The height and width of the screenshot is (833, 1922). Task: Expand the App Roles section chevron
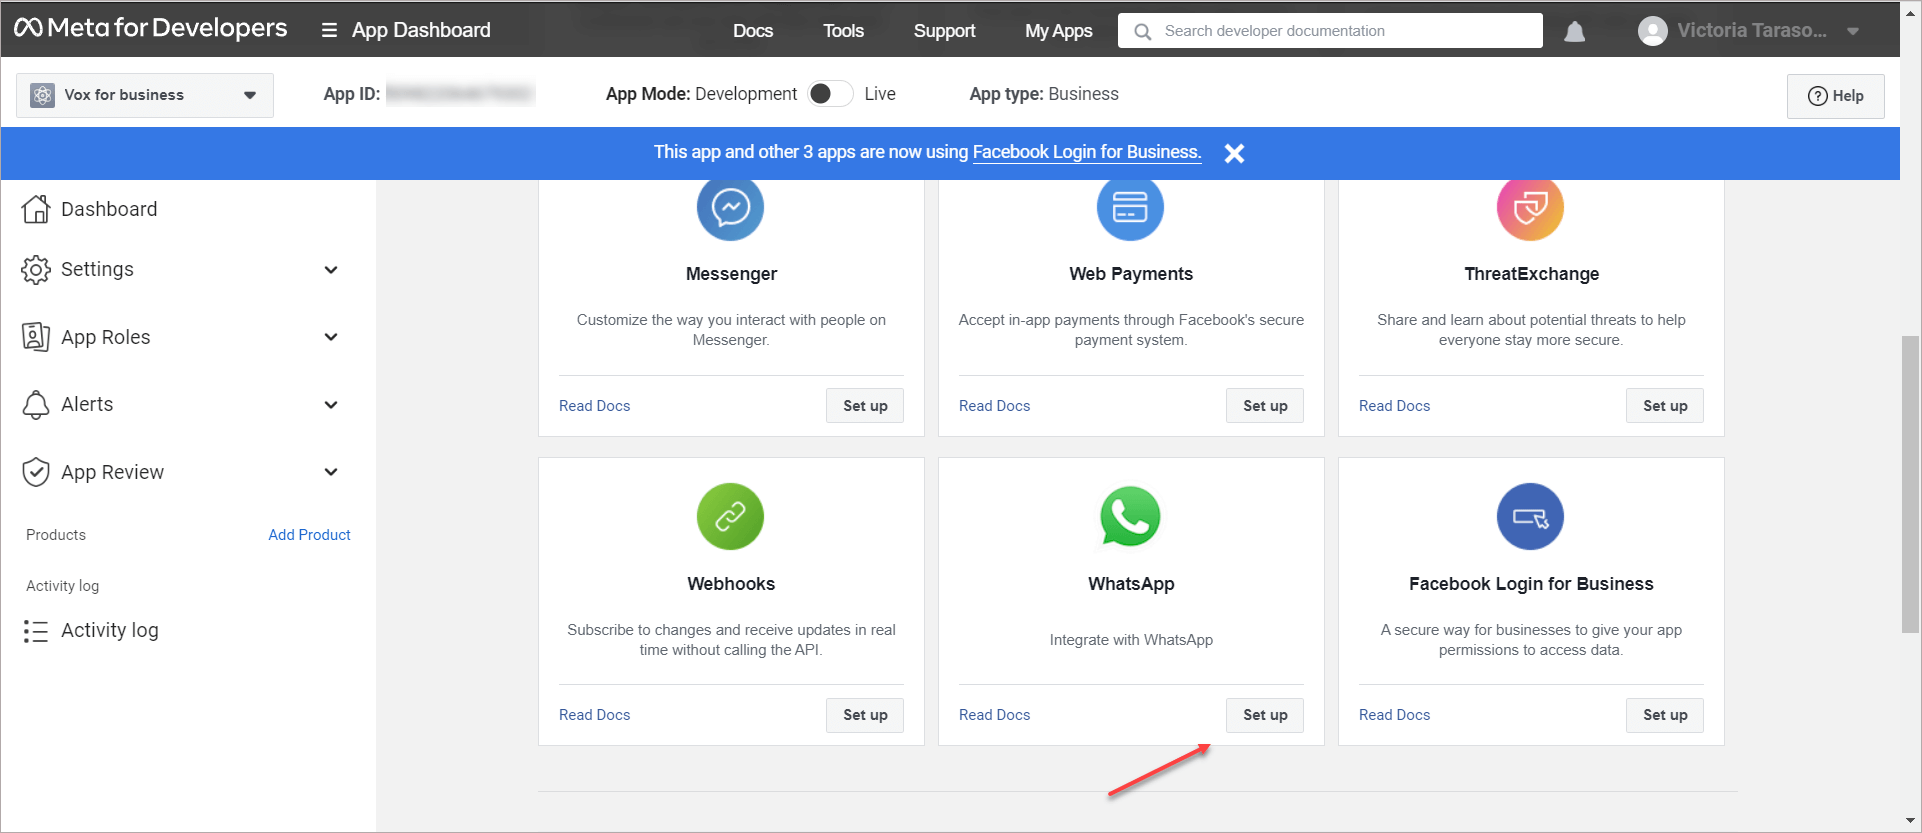pyautogui.click(x=331, y=337)
